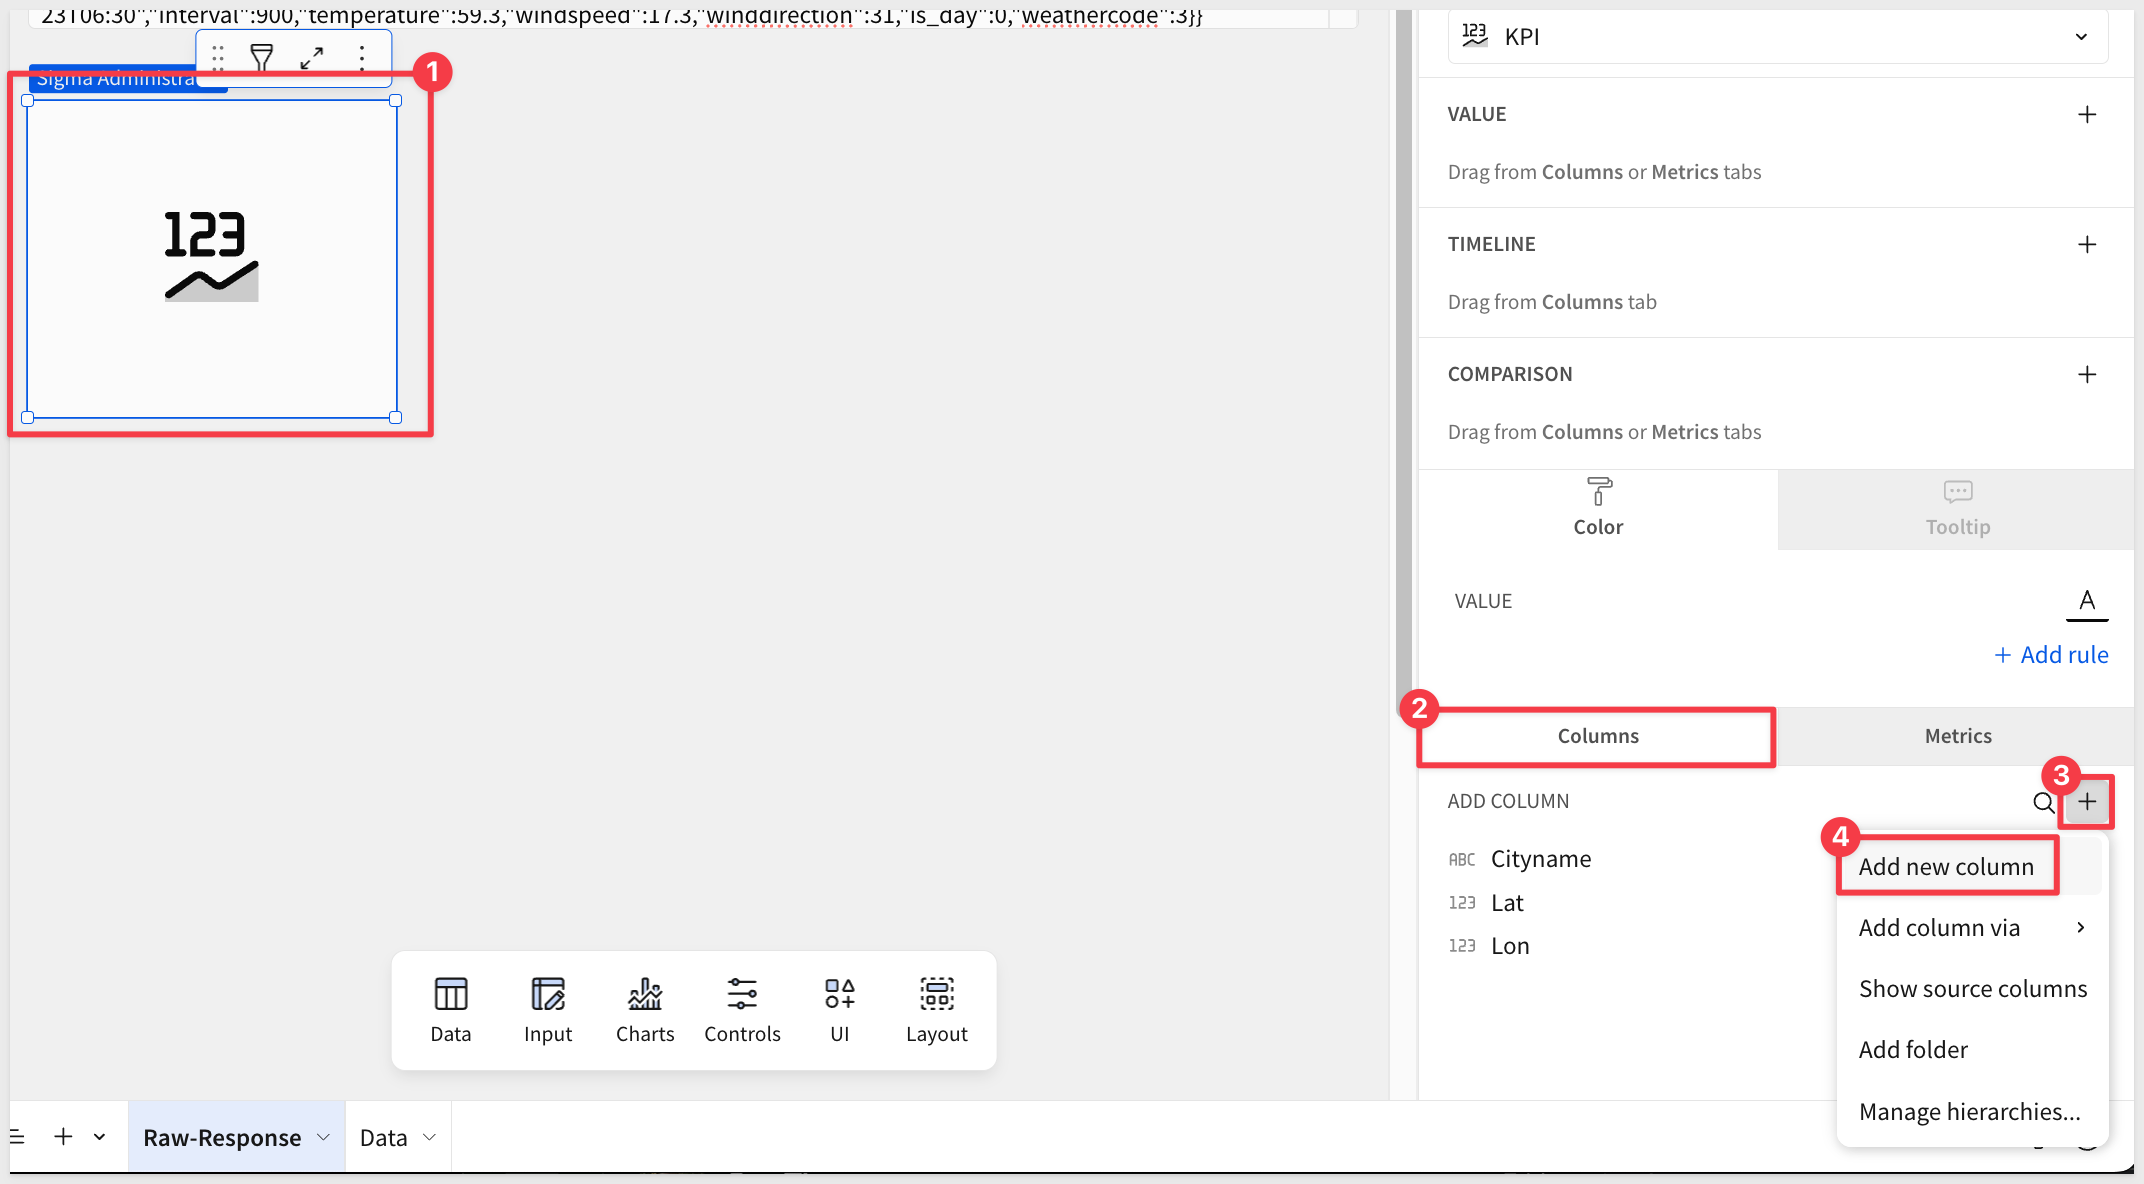This screenshot has width=2144, height=1184.
Task: Click the search columns magnifier icon
Action: 2043,802
